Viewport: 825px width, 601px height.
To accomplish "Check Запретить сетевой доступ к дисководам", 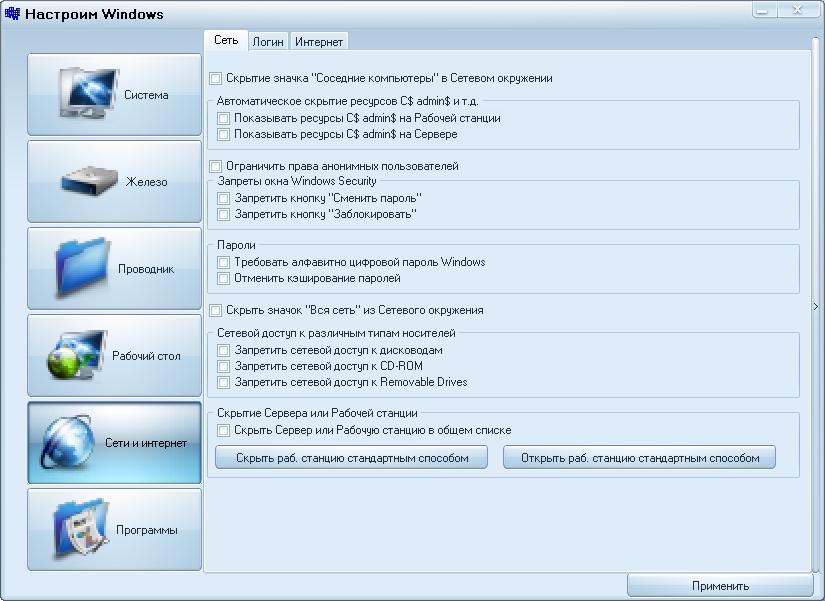I will click(223, 350).
